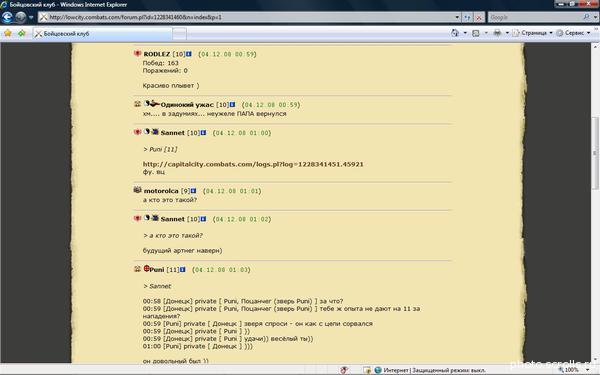Open the Сервис menu
600x375 pixels.
pos(573,33)
